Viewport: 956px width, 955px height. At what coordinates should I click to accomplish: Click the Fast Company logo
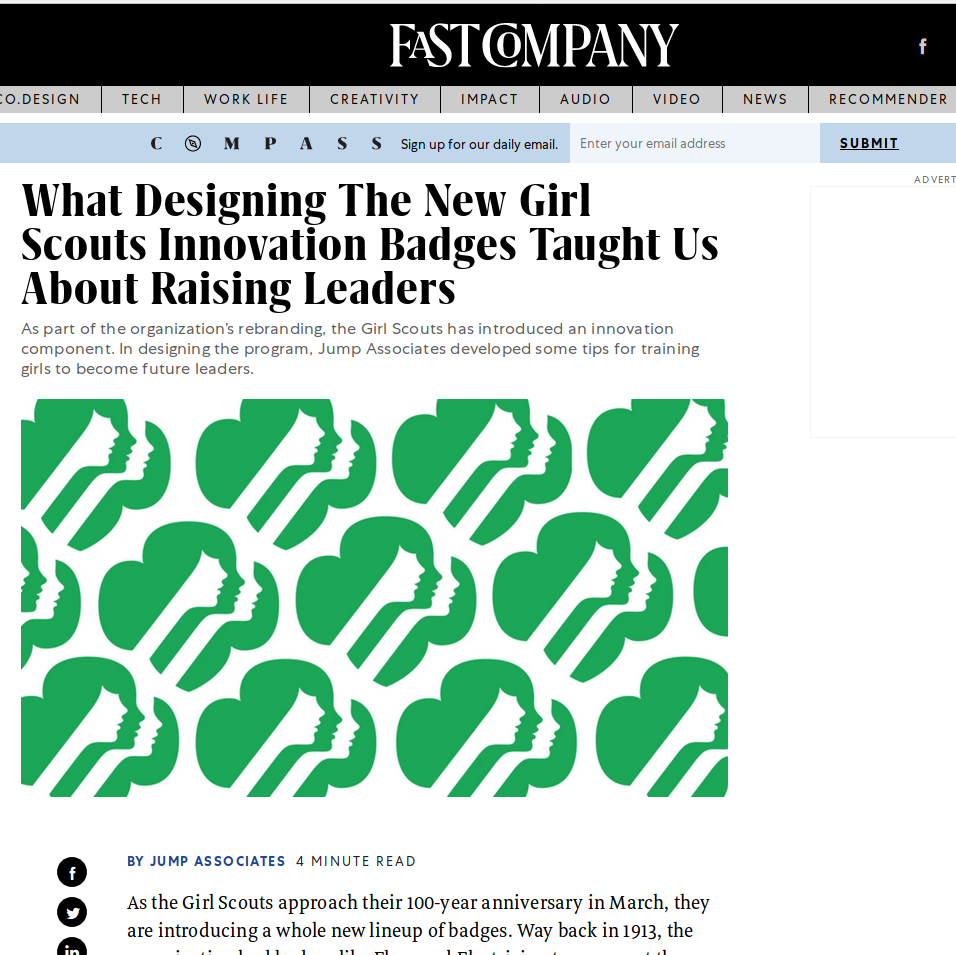(533, 45)
